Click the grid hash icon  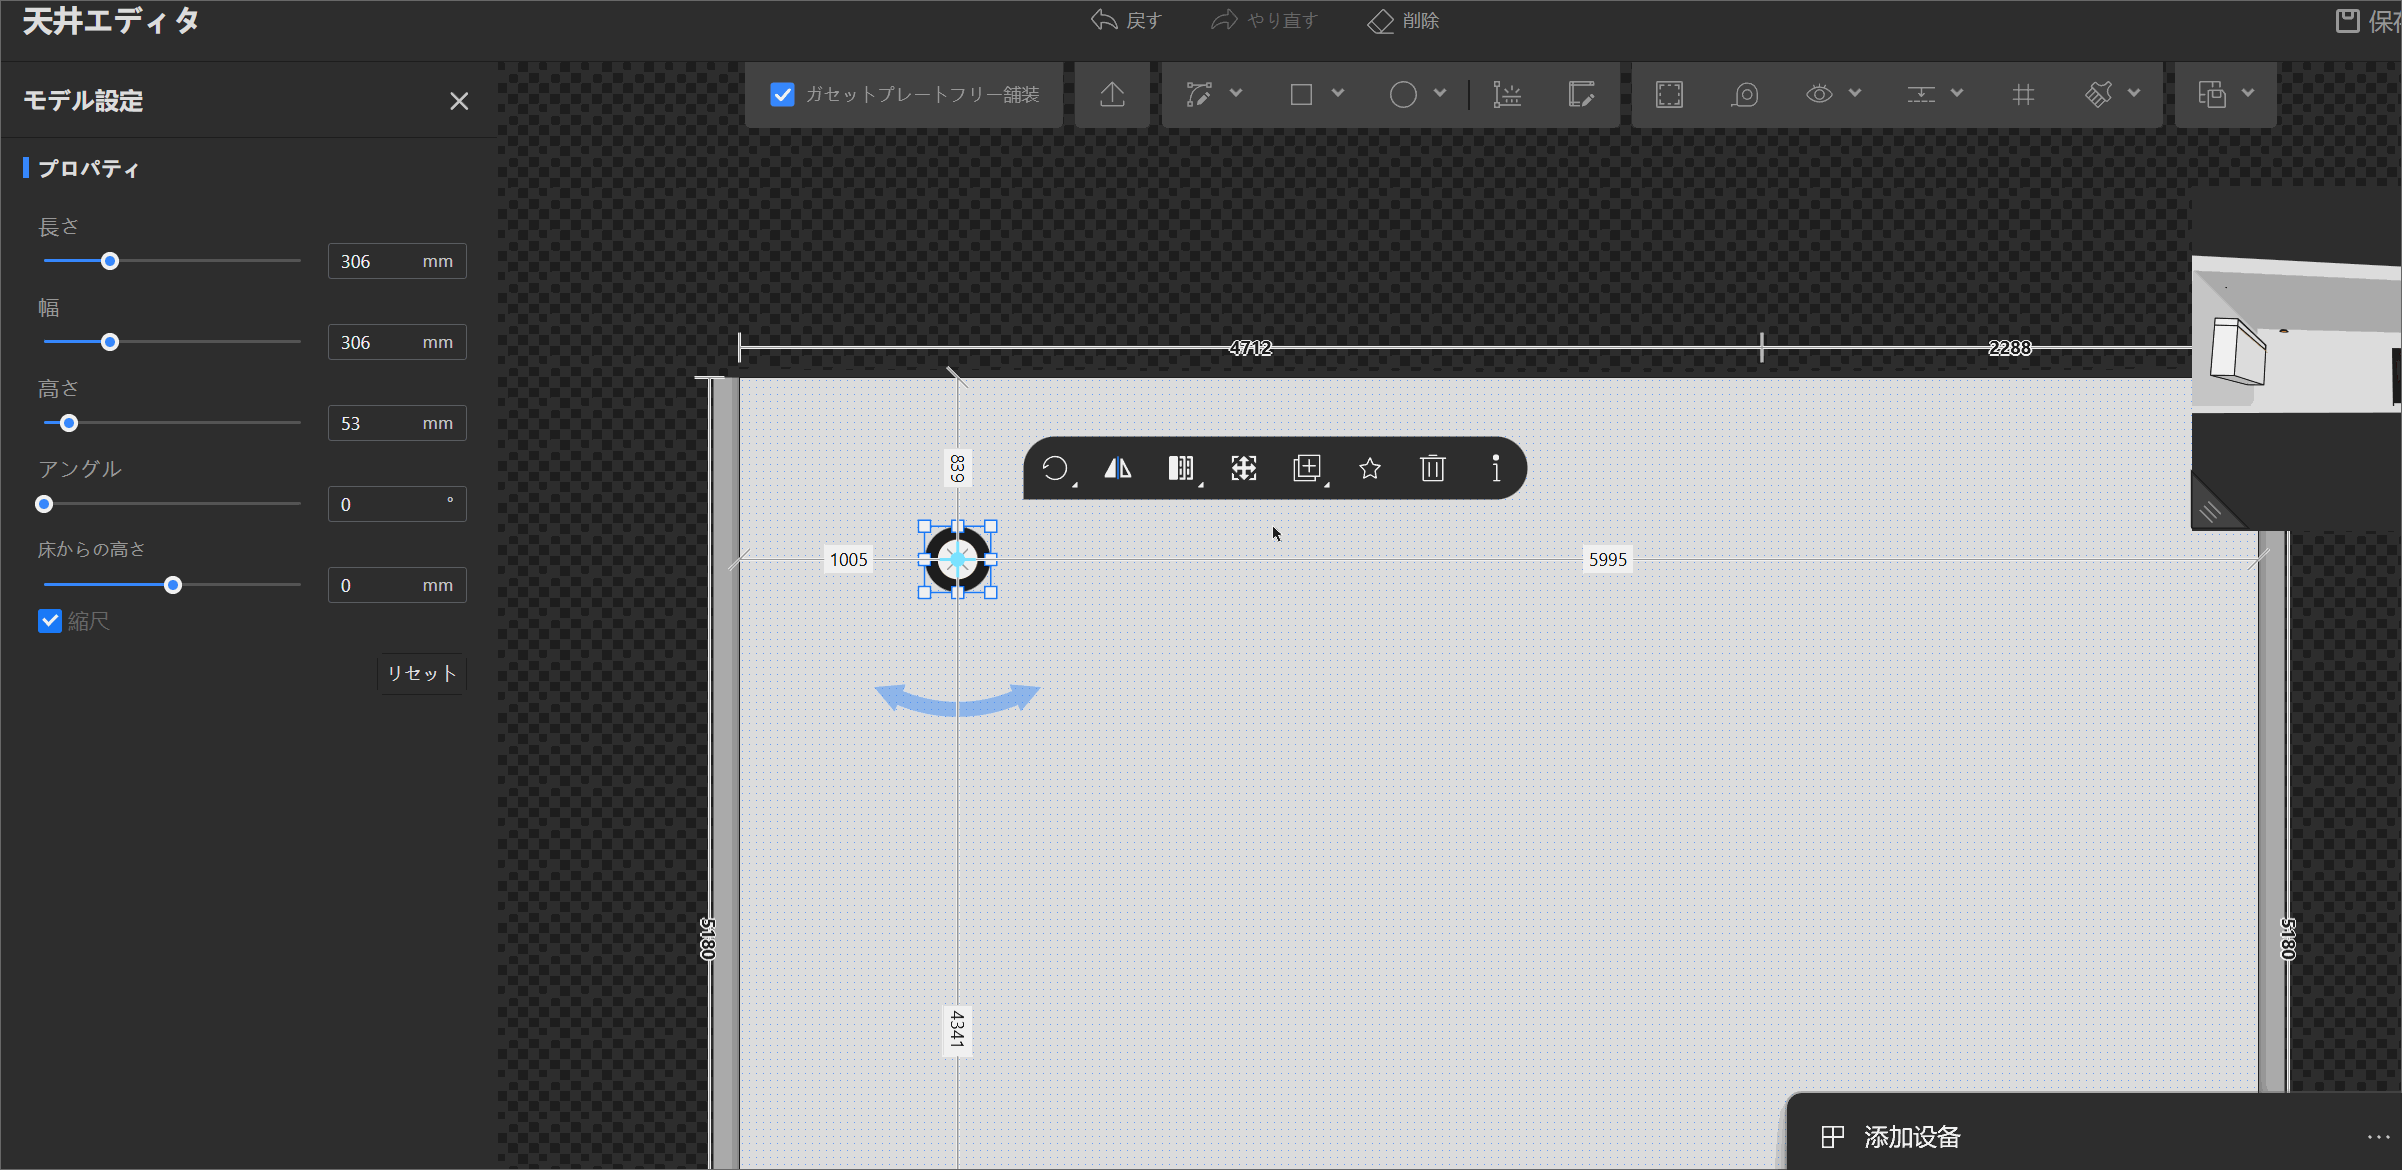pyautogui.click(x=2023, y=95)
